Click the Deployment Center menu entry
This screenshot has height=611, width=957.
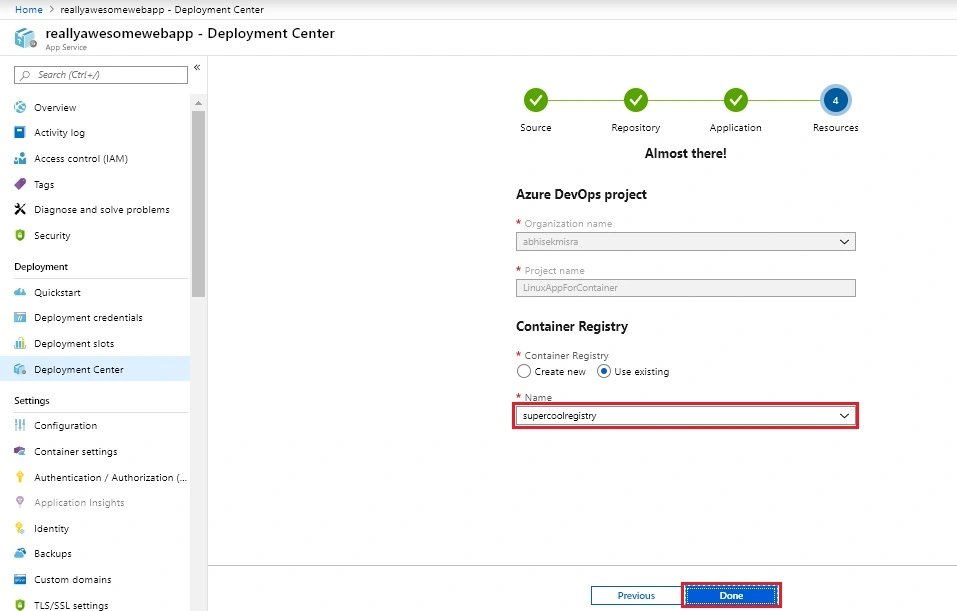(x=79, y=369)
